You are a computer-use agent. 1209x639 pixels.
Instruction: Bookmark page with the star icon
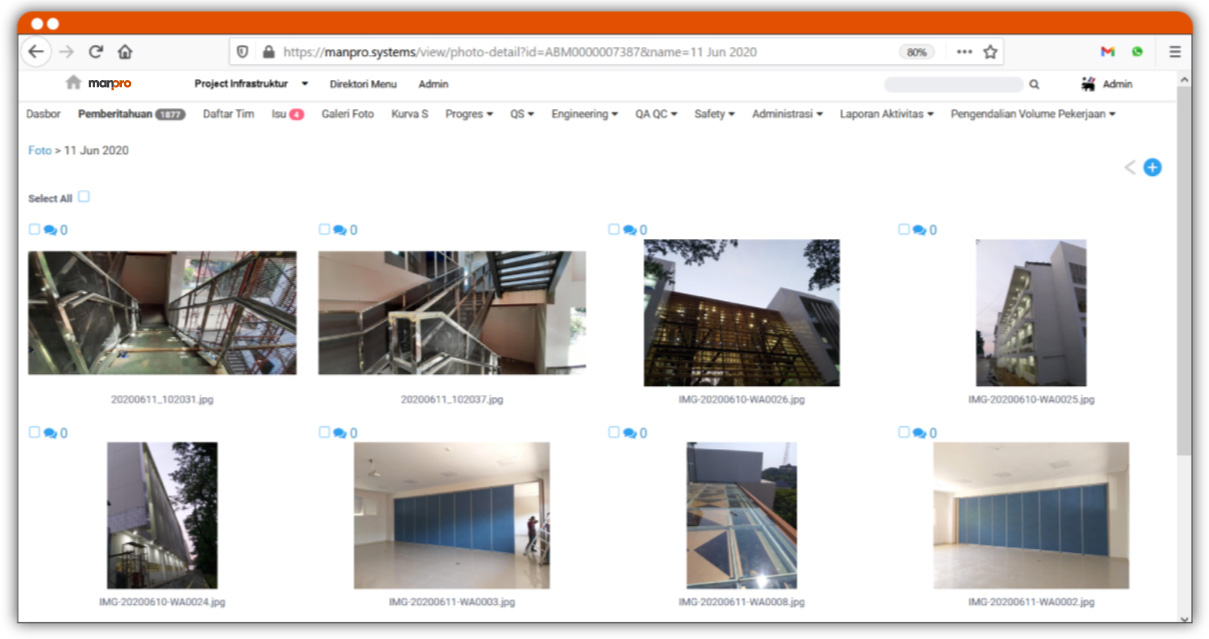[x=990, y=52]
